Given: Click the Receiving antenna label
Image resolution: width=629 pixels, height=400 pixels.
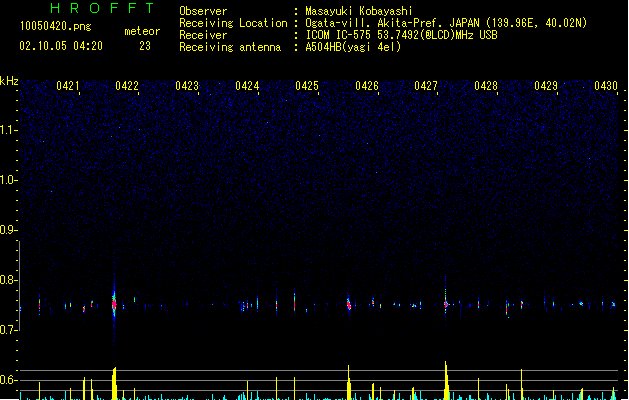Looking at the screenshot, I should tap(230, 47).
